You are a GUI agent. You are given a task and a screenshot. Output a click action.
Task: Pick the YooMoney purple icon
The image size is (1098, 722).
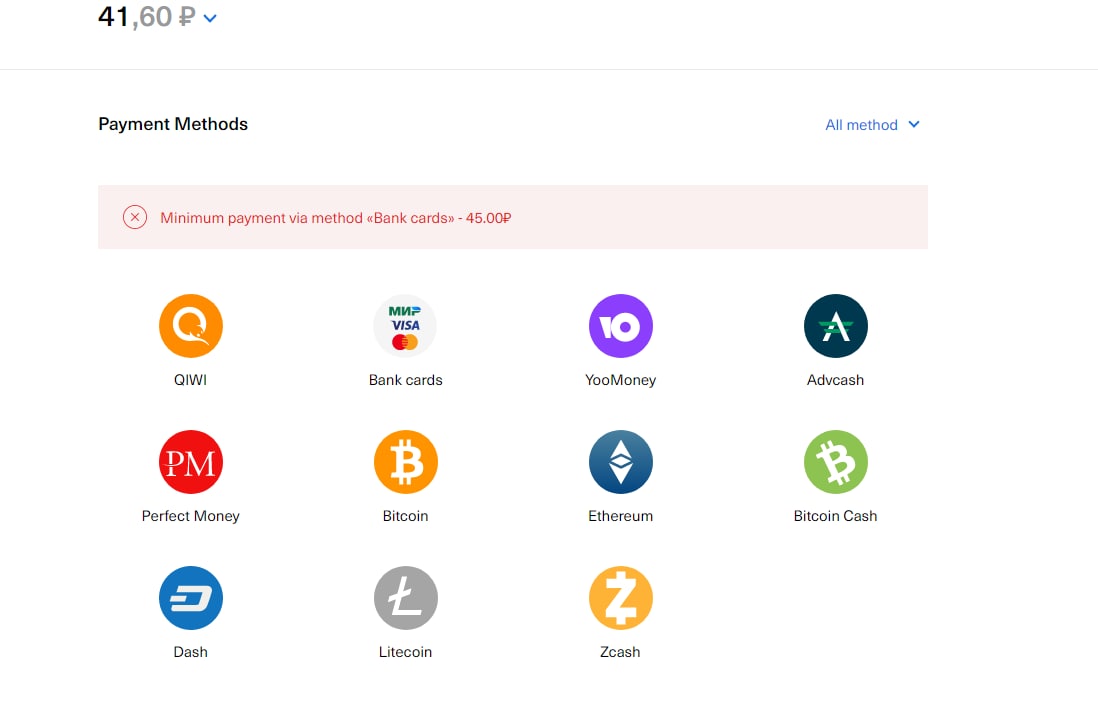[620, 326]
